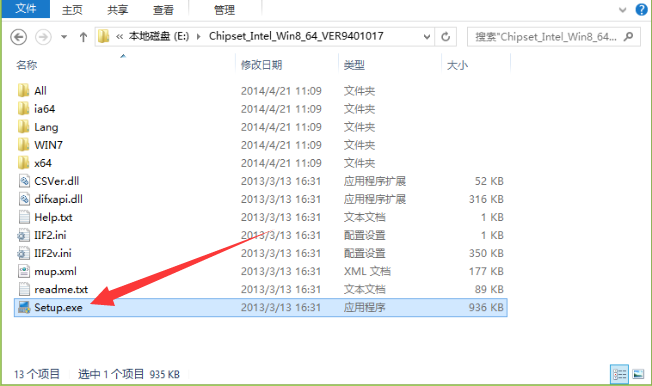Screen dimensions: 652x386
Task: Select the Lang folder icon
Action: (x=24, y=126)
